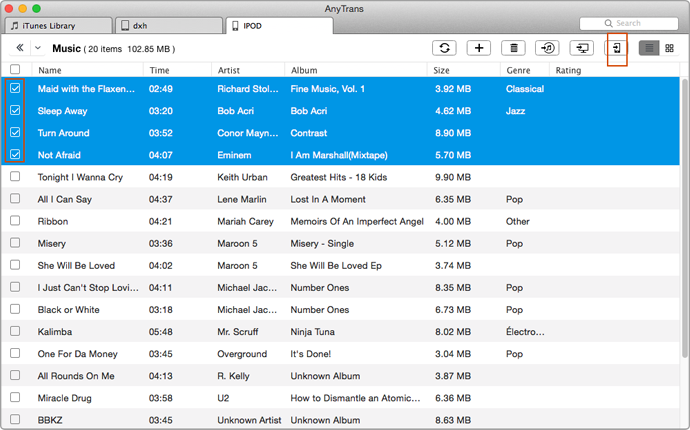Image resolution: width=690 pixels, height=430 pixels.
Task: Select song 'I Just Can't Stop Lovi...'
Action: pyautogui.click(x=88, y=287)
